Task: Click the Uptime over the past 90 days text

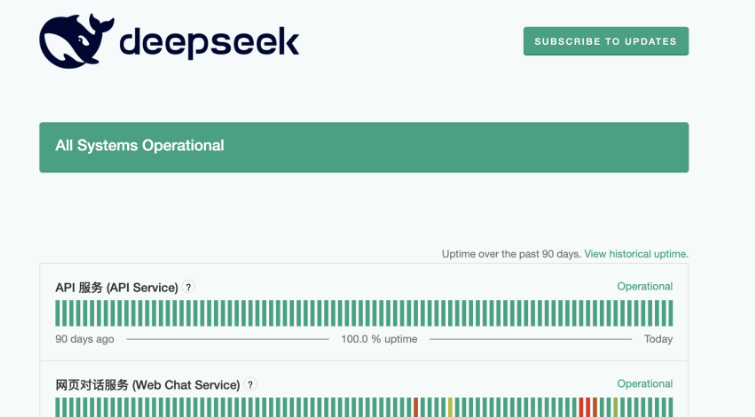Action: click(x=511, y=254)
